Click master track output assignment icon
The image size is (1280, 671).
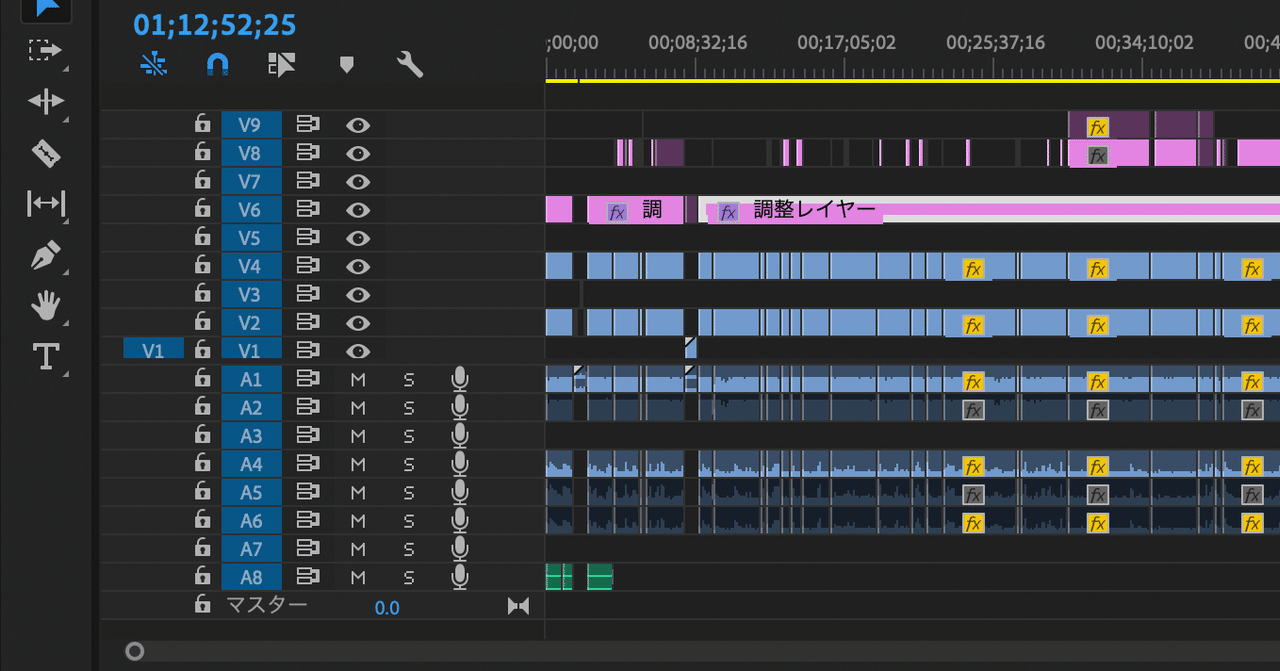click(518, 605)
